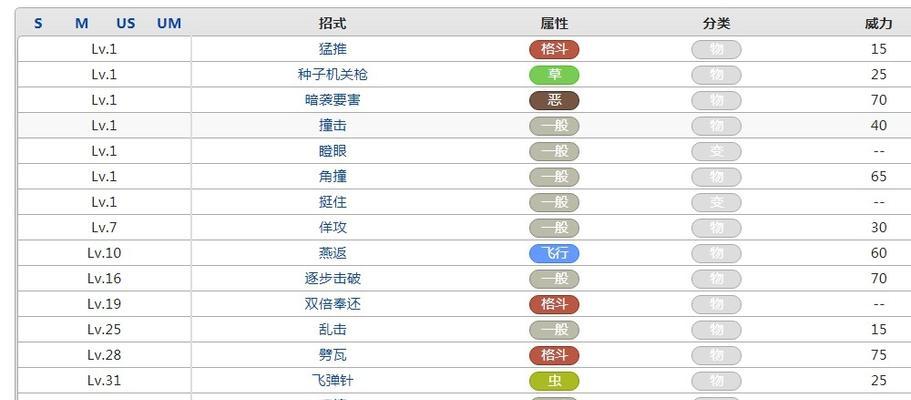
Task: Open the 飞弹针 move link
Action: tap(333, 381)
